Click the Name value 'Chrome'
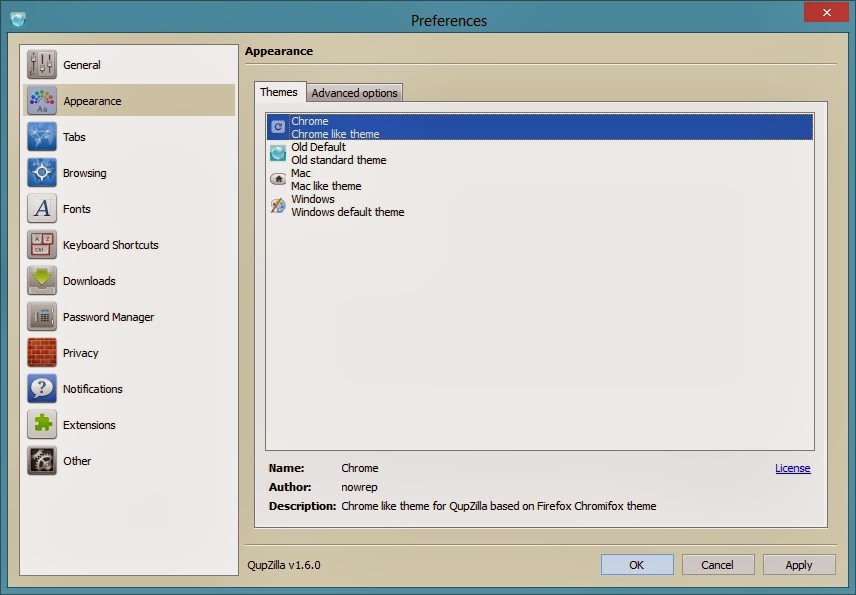Screen dimensions: 856x595 [360, 468]
